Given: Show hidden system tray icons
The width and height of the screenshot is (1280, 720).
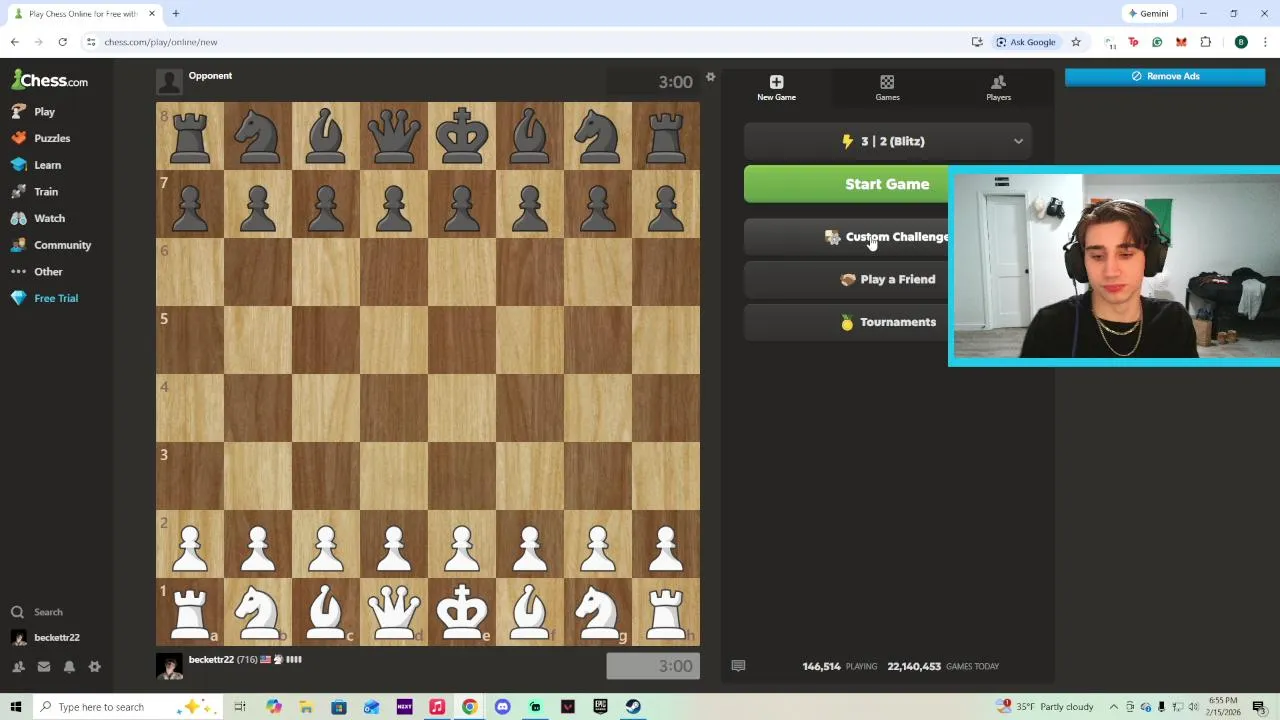Looking at the screenshot, I should (1113, 707).
